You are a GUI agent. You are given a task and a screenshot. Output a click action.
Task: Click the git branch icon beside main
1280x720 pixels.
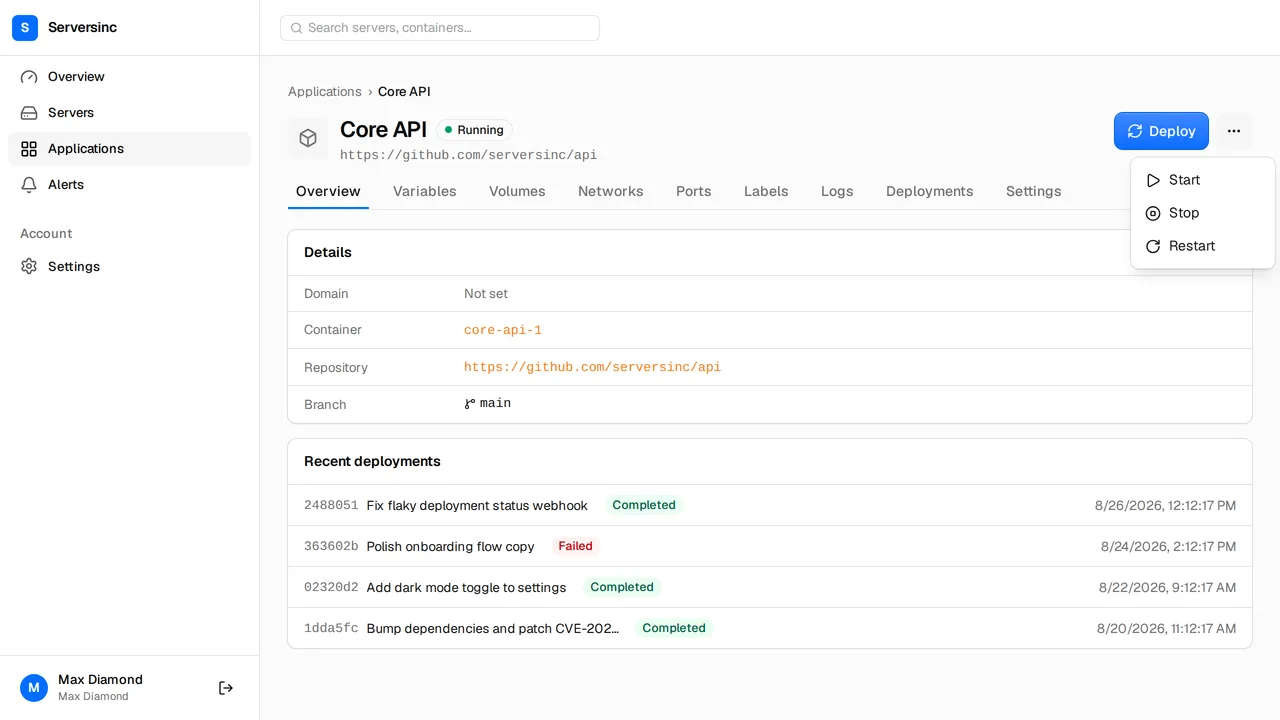(470, 404)
